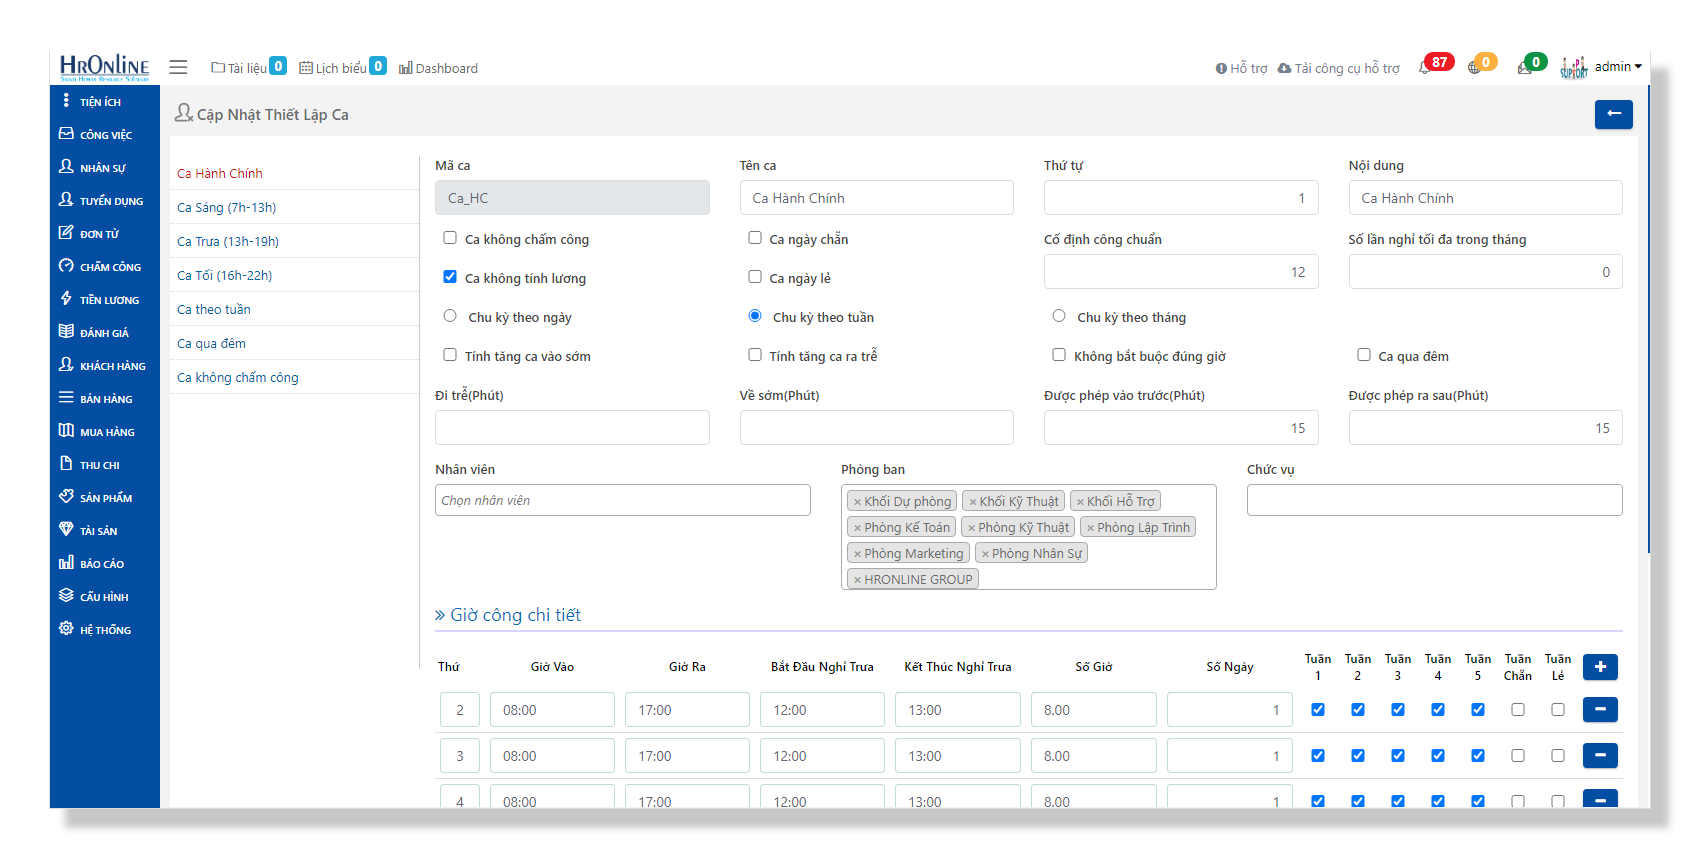
Task: Enable the Ca qua đêm checkbox
Action: pos(1363,355)
